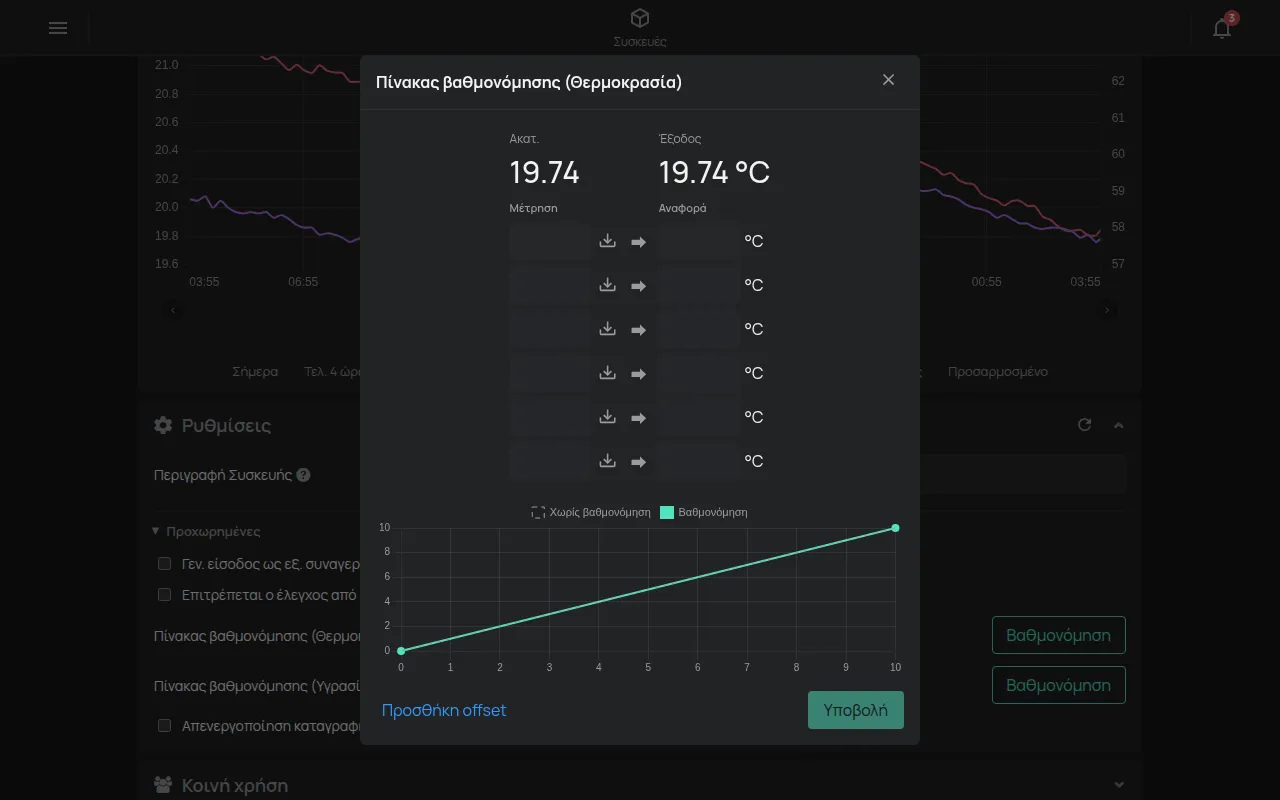Open help tooltip beside Περιγραφή Συσκευής
This screenshot has height=800, width=1280.
(303, 475)
